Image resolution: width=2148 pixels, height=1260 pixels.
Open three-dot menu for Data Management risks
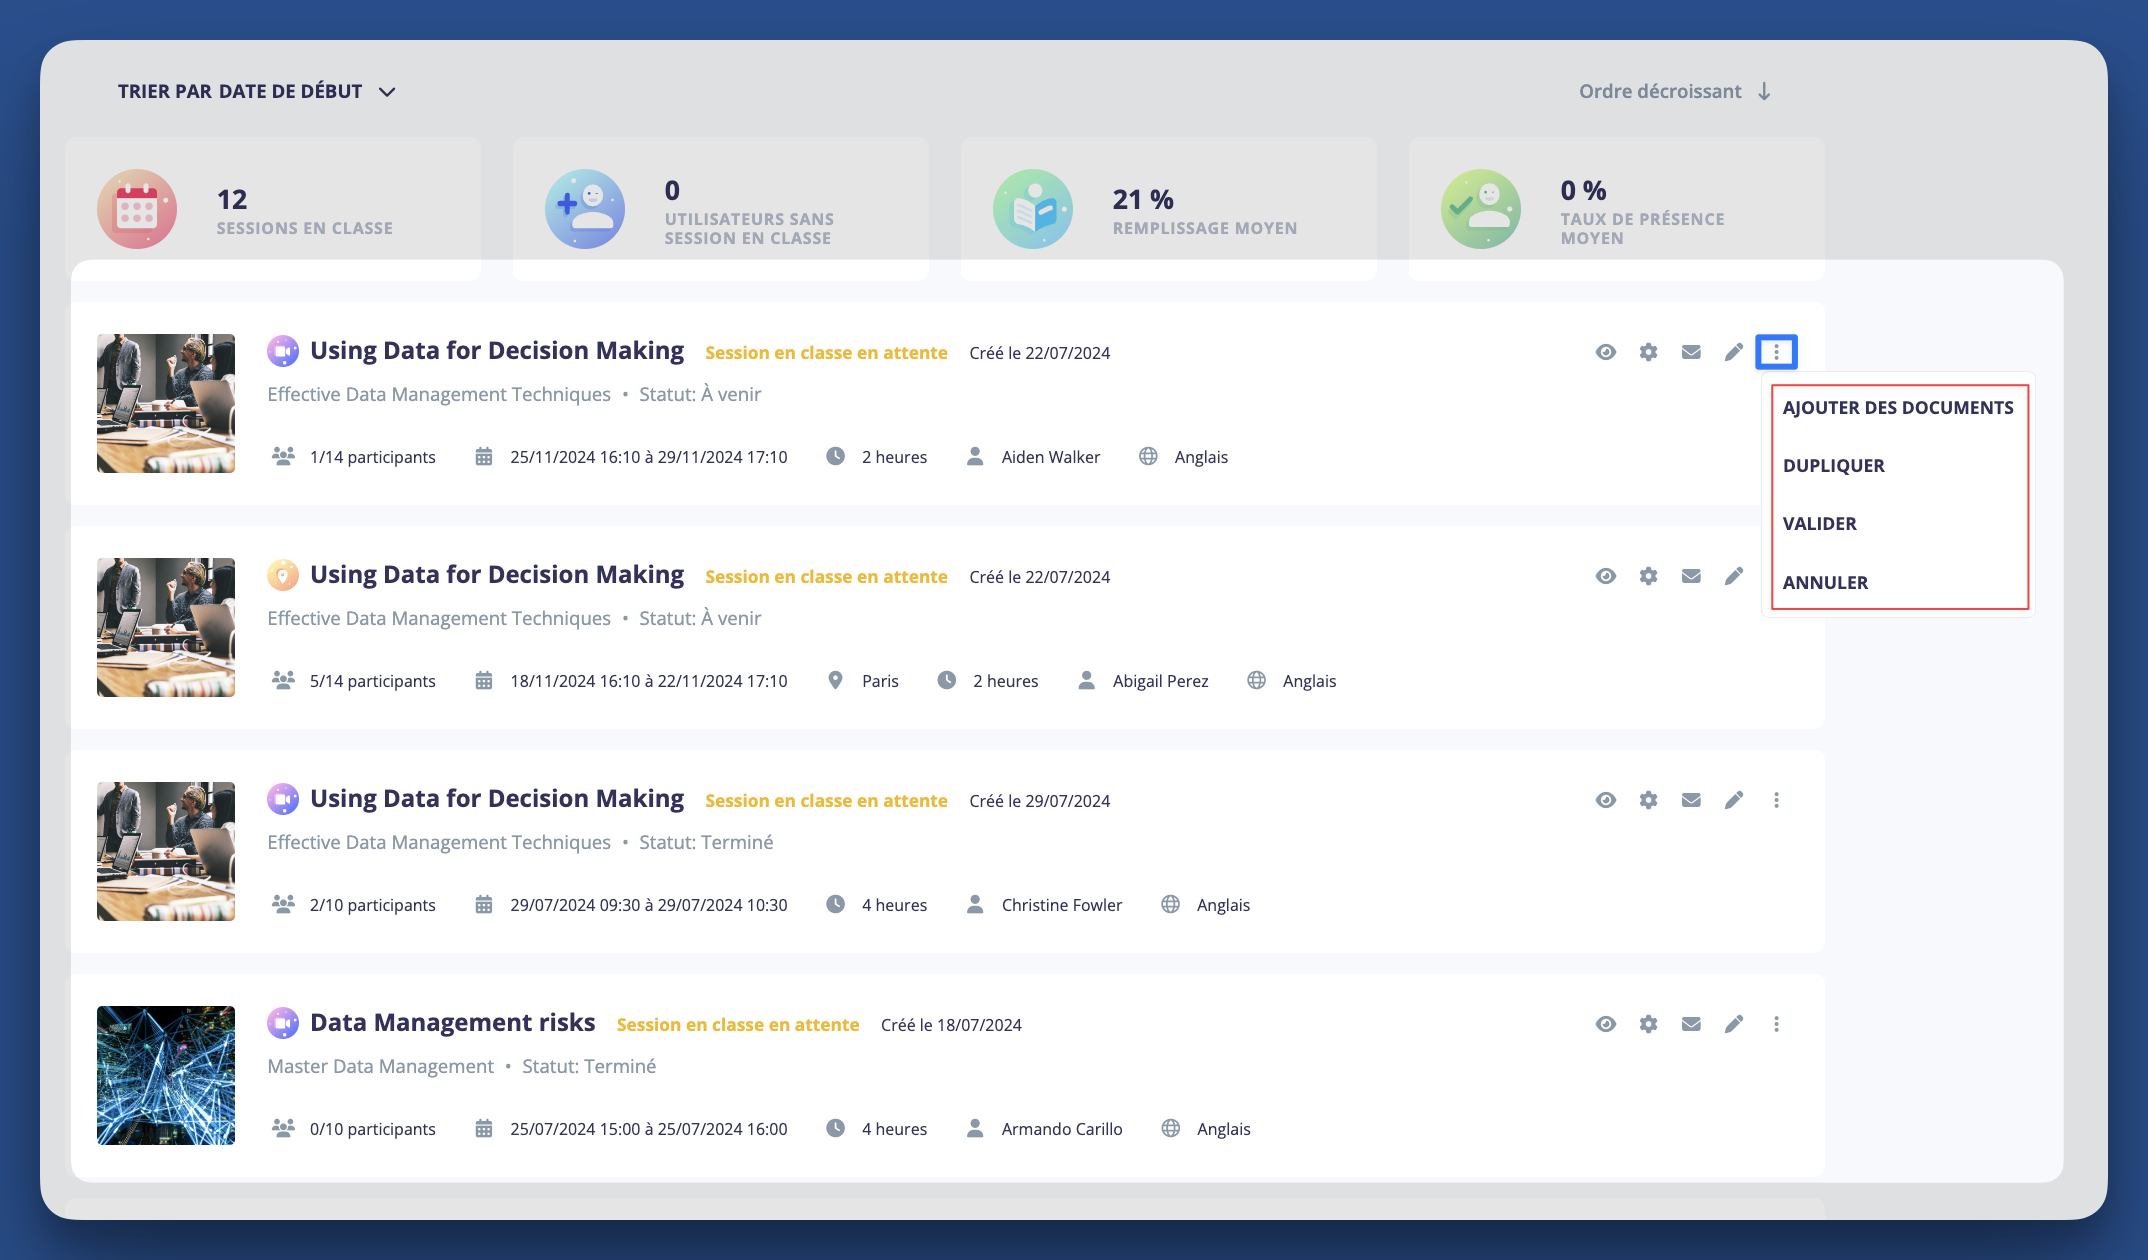1776,1024
